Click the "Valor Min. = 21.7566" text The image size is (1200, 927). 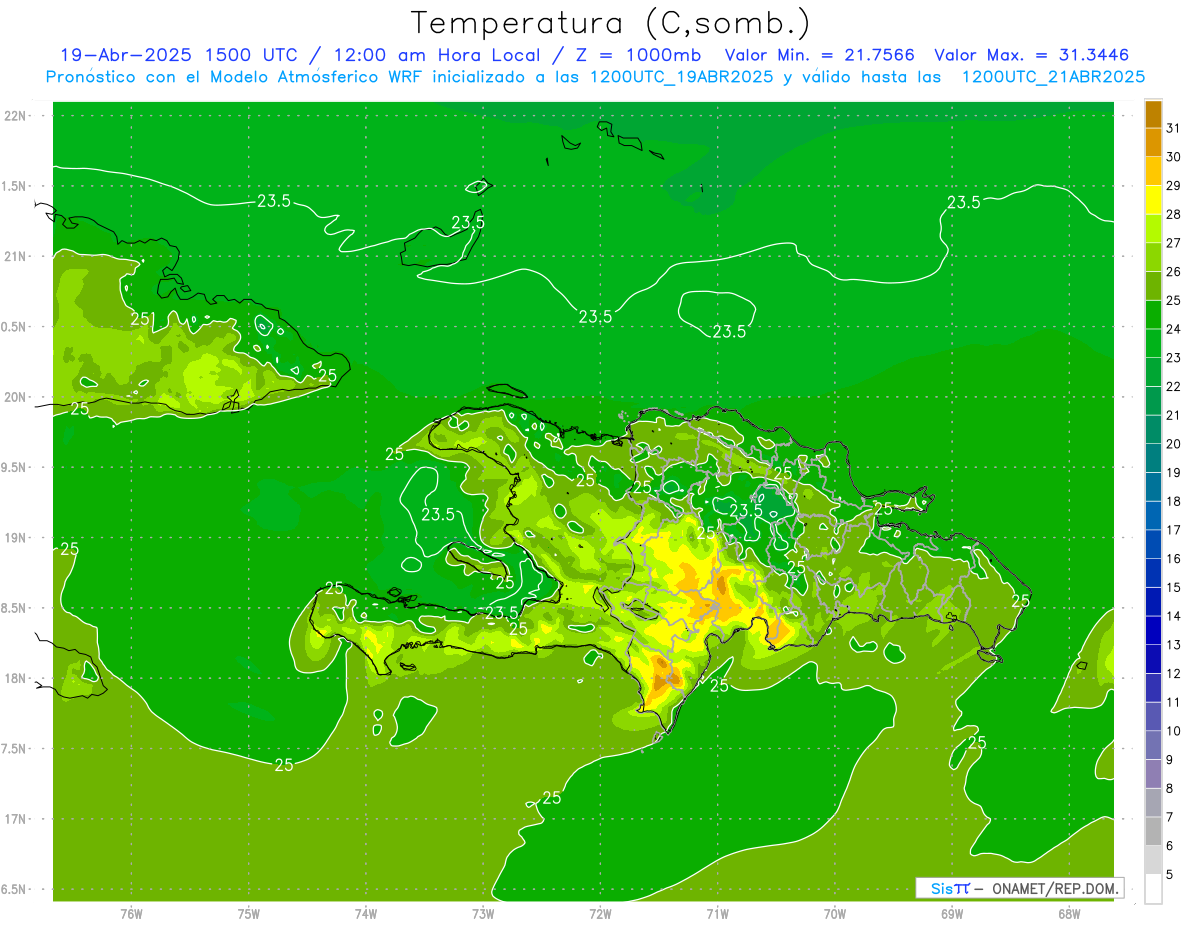[819, 55]
